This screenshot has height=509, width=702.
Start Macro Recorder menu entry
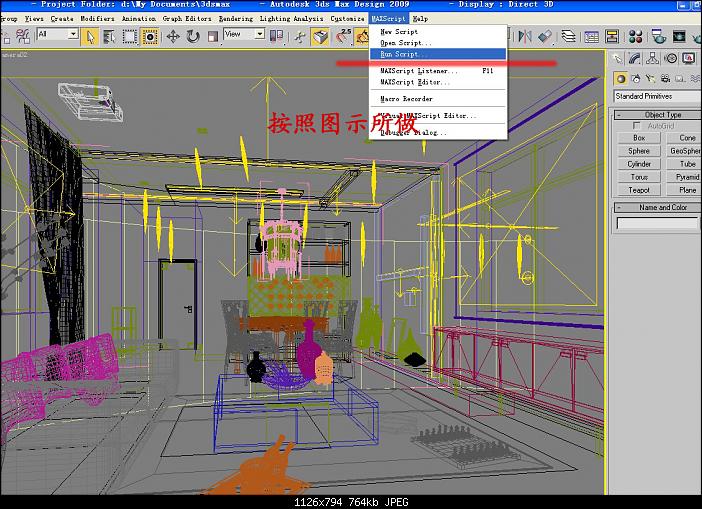(438, 98)
